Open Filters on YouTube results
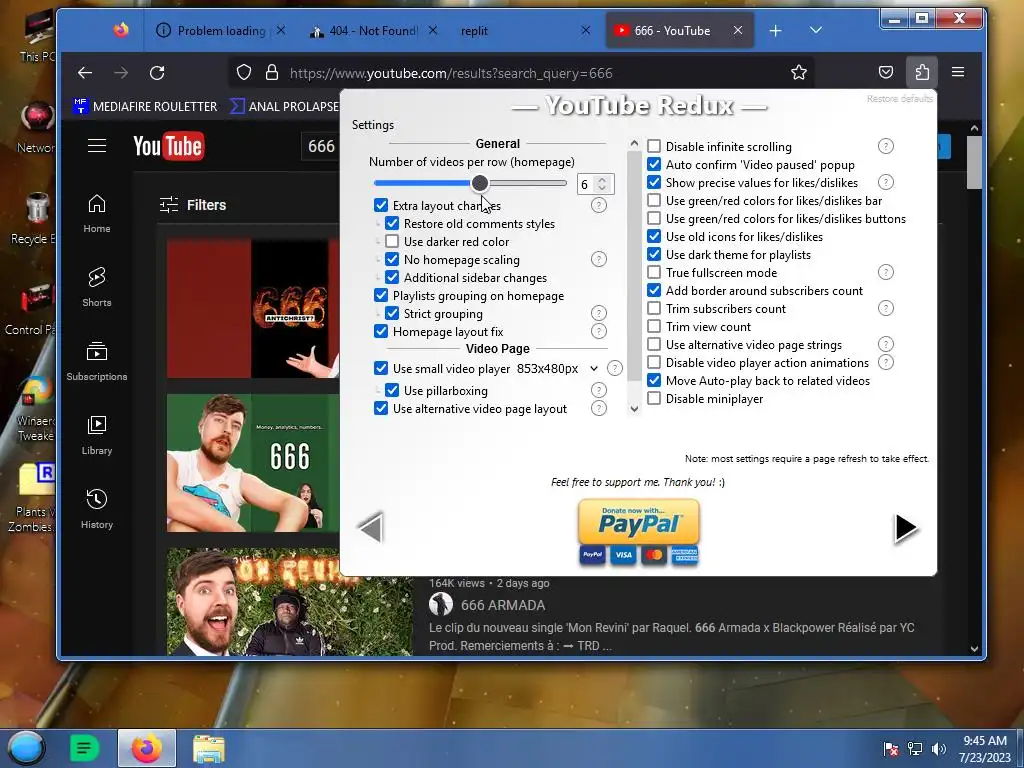This screenshot has height=768, width=1024. click(x=193, y=205)
